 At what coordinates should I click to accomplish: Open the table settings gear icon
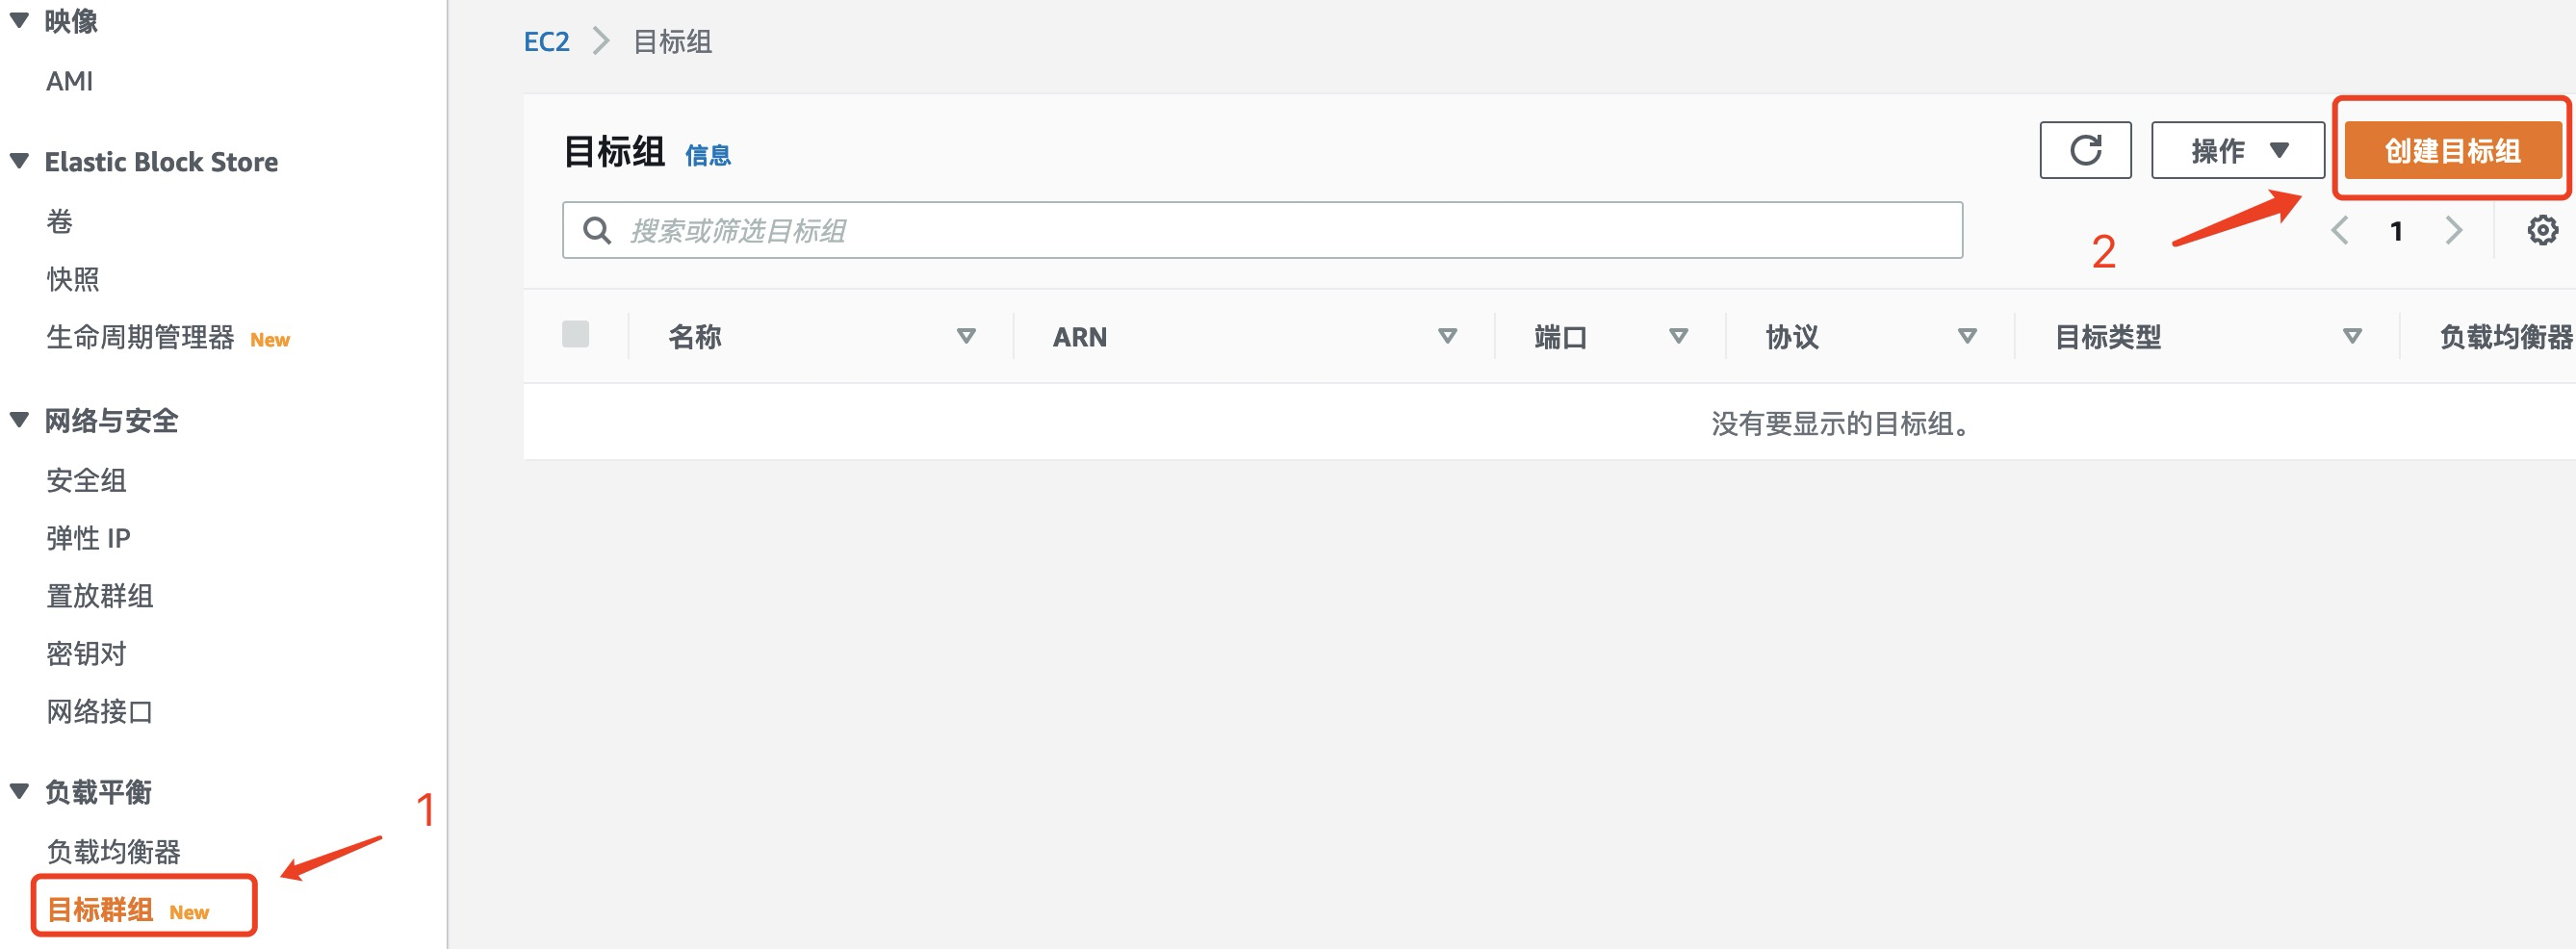pos(2541,231)
